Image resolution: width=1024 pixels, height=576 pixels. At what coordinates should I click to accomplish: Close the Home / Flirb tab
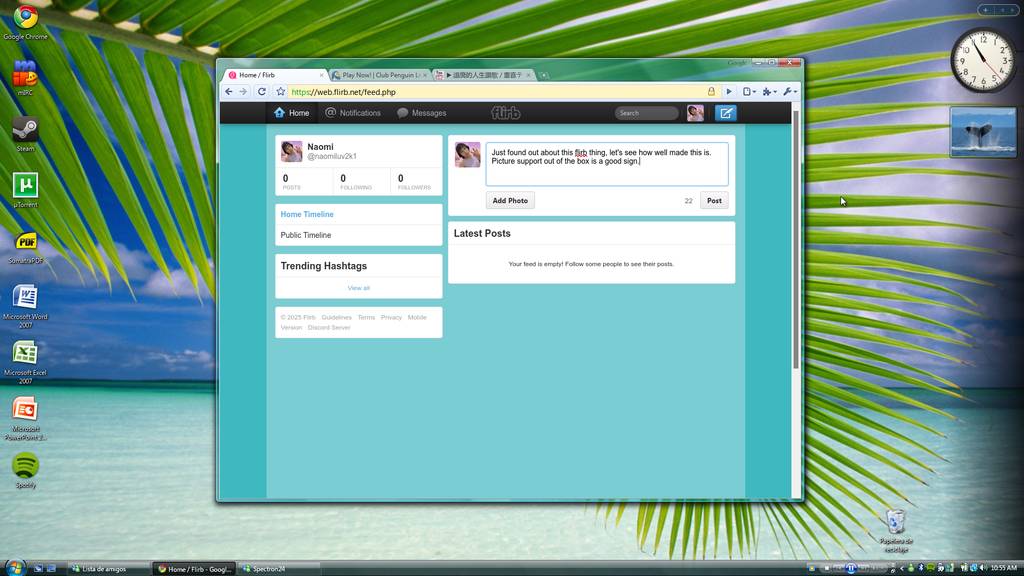321,75
